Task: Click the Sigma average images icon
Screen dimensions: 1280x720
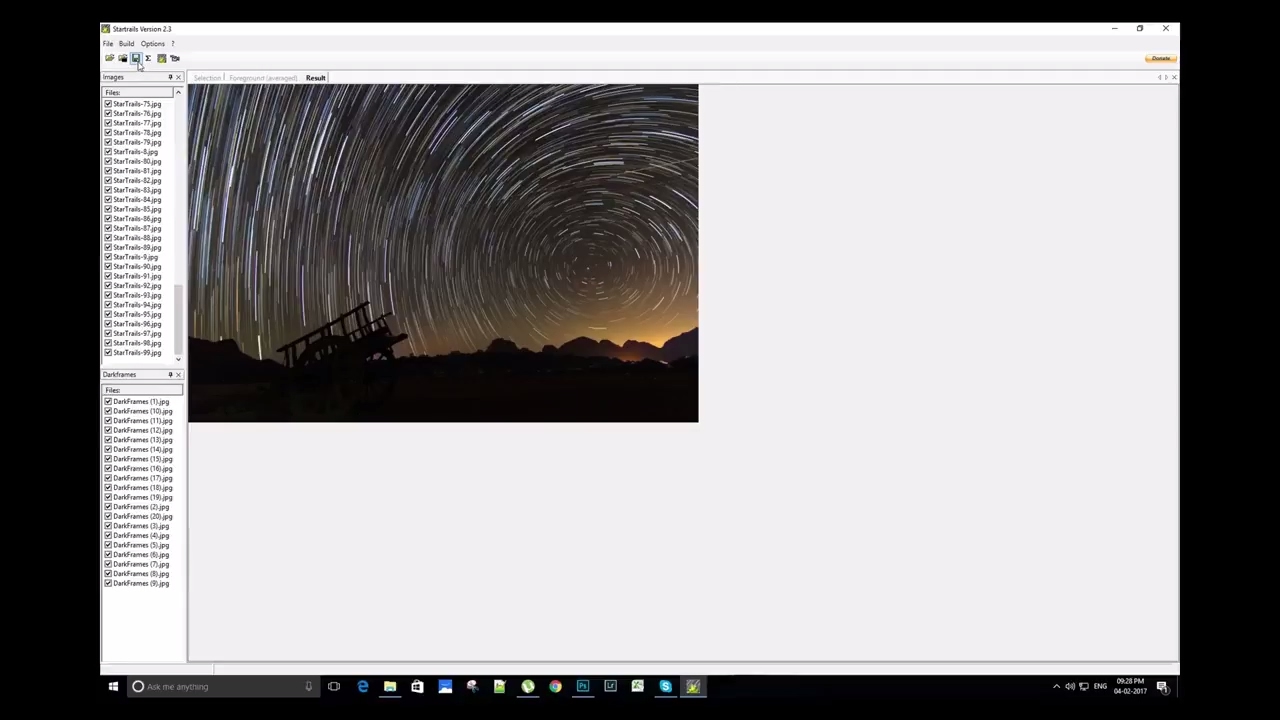Action: point(148,58)
